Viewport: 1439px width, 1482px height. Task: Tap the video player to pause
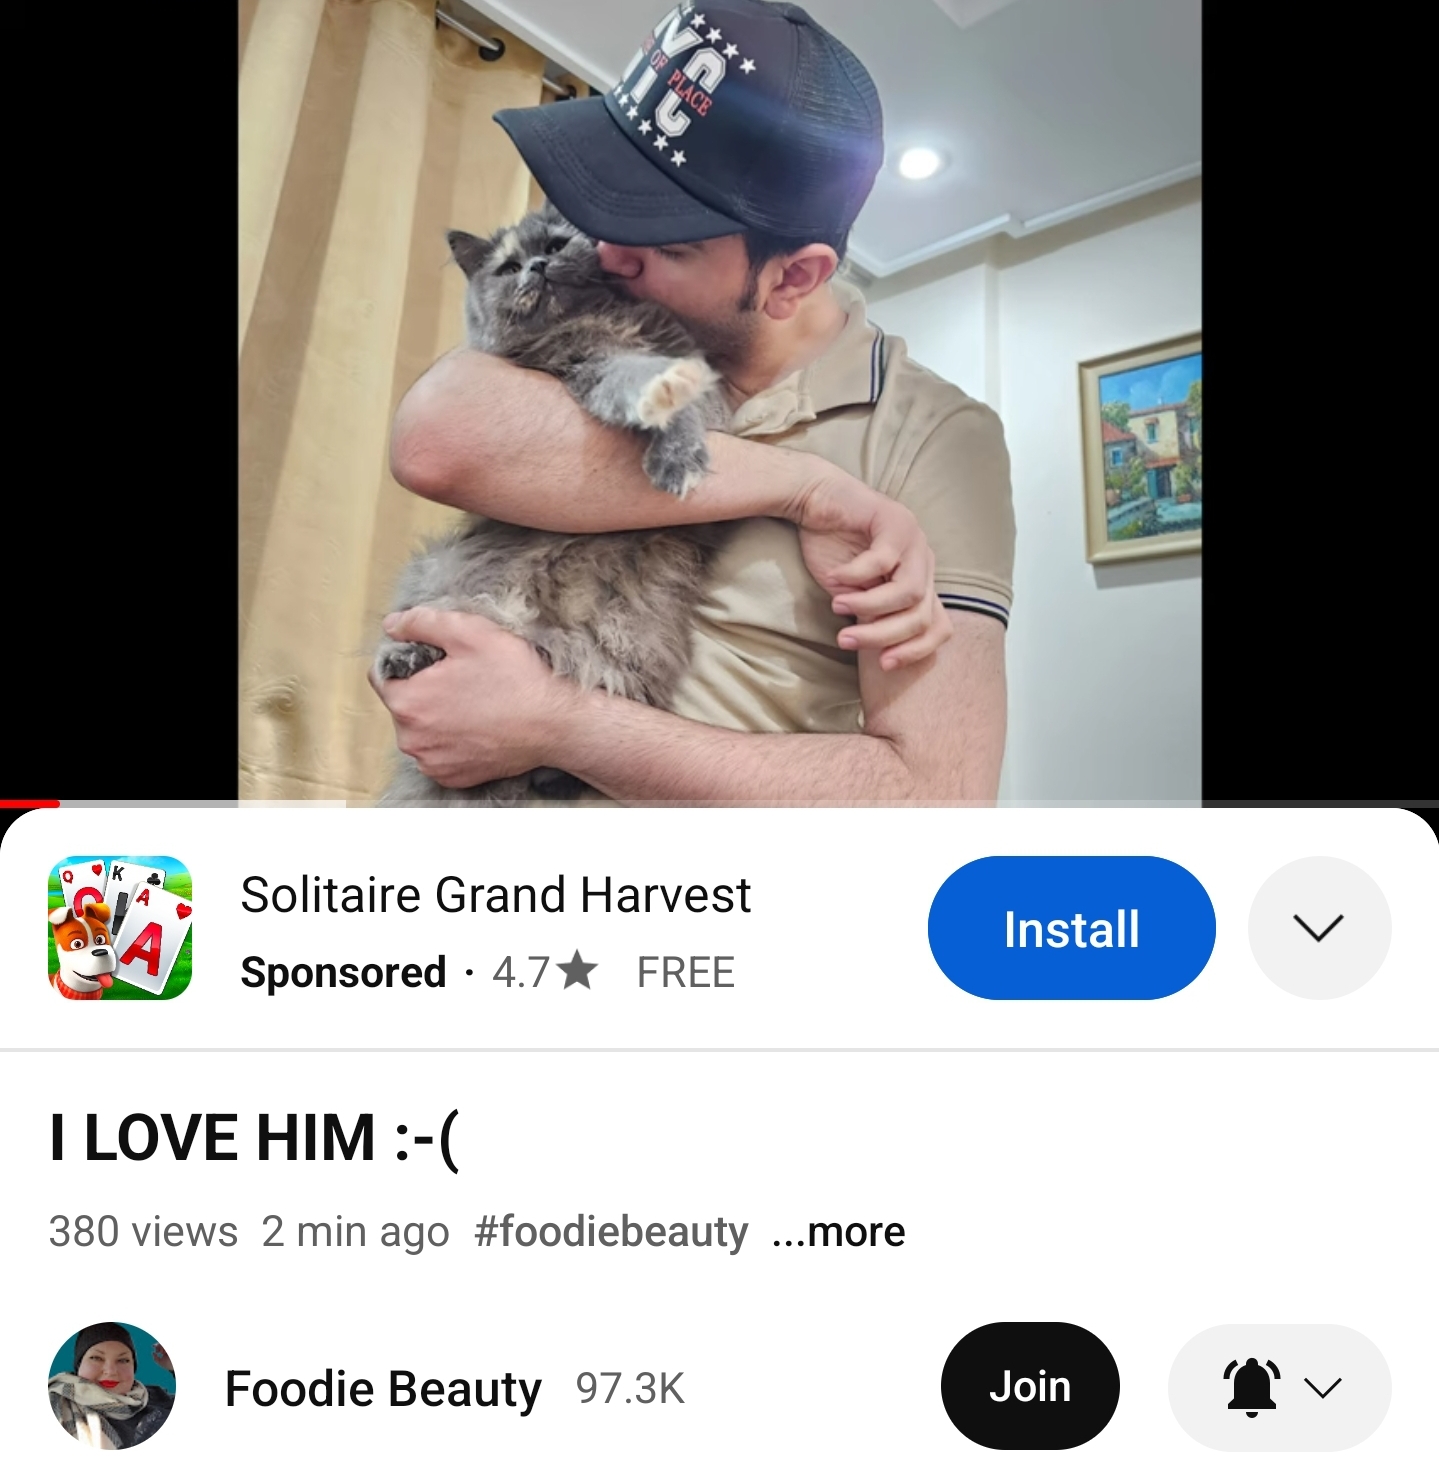(x=719, y=400)
